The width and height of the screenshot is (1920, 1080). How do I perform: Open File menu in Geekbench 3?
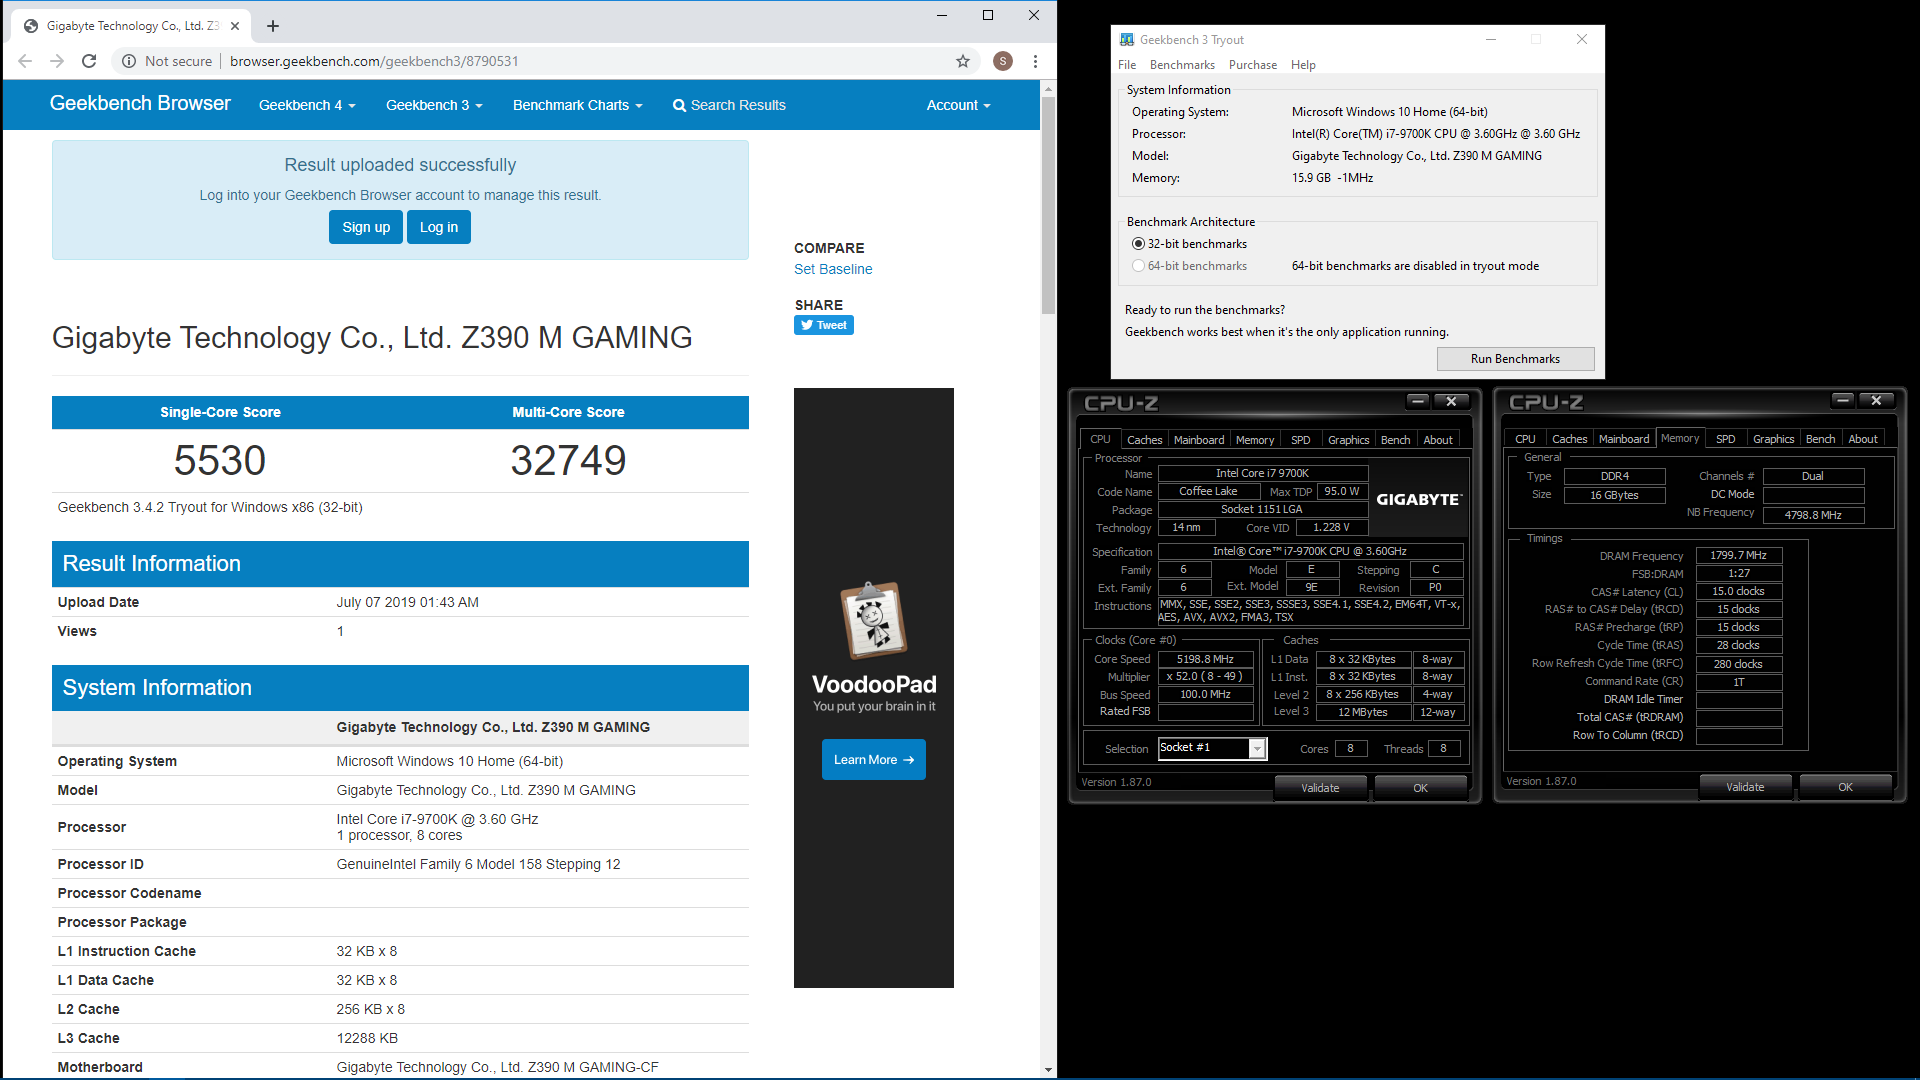(x=1127, y=65)
